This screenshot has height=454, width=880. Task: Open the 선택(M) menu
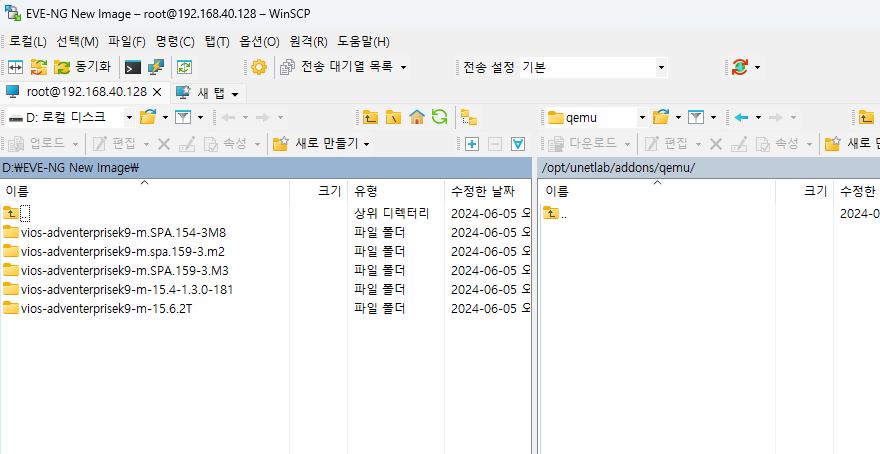tap(77, 42)
